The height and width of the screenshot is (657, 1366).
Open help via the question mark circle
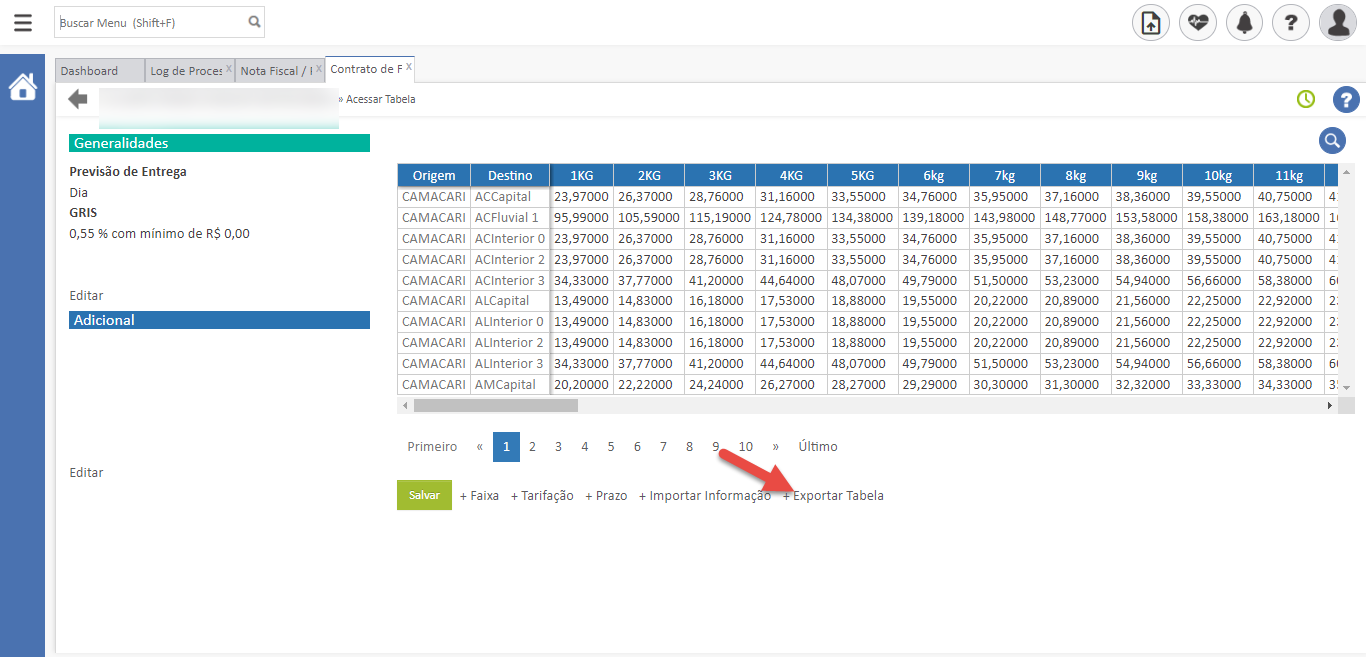pyautogui.click(x=1290, y=21)
